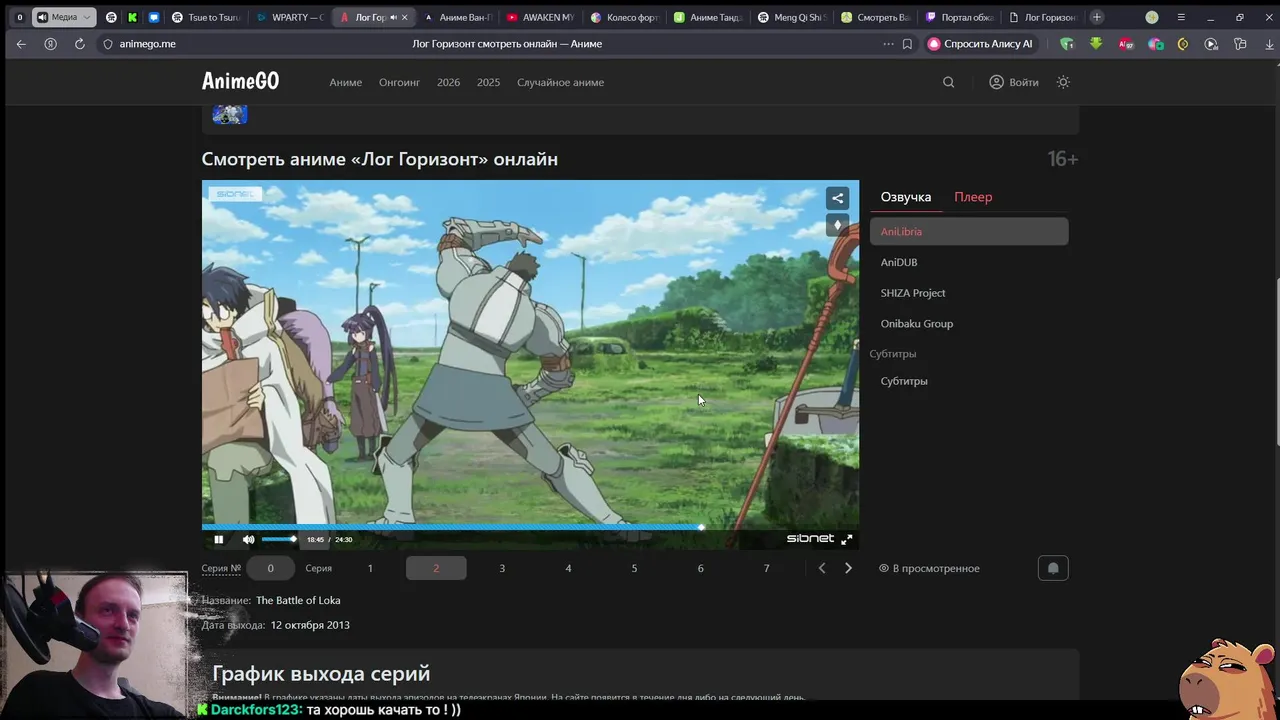Click the episode number input field

tap(270, 568)
